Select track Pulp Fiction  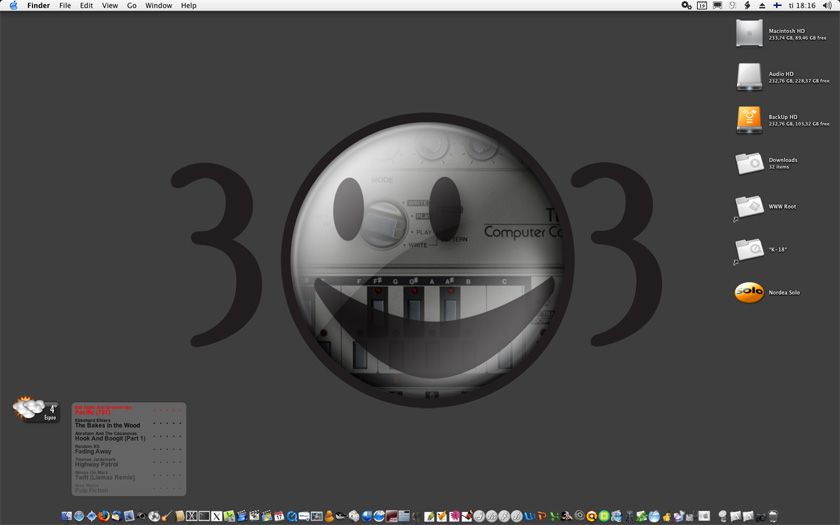(x=91, y=490)
